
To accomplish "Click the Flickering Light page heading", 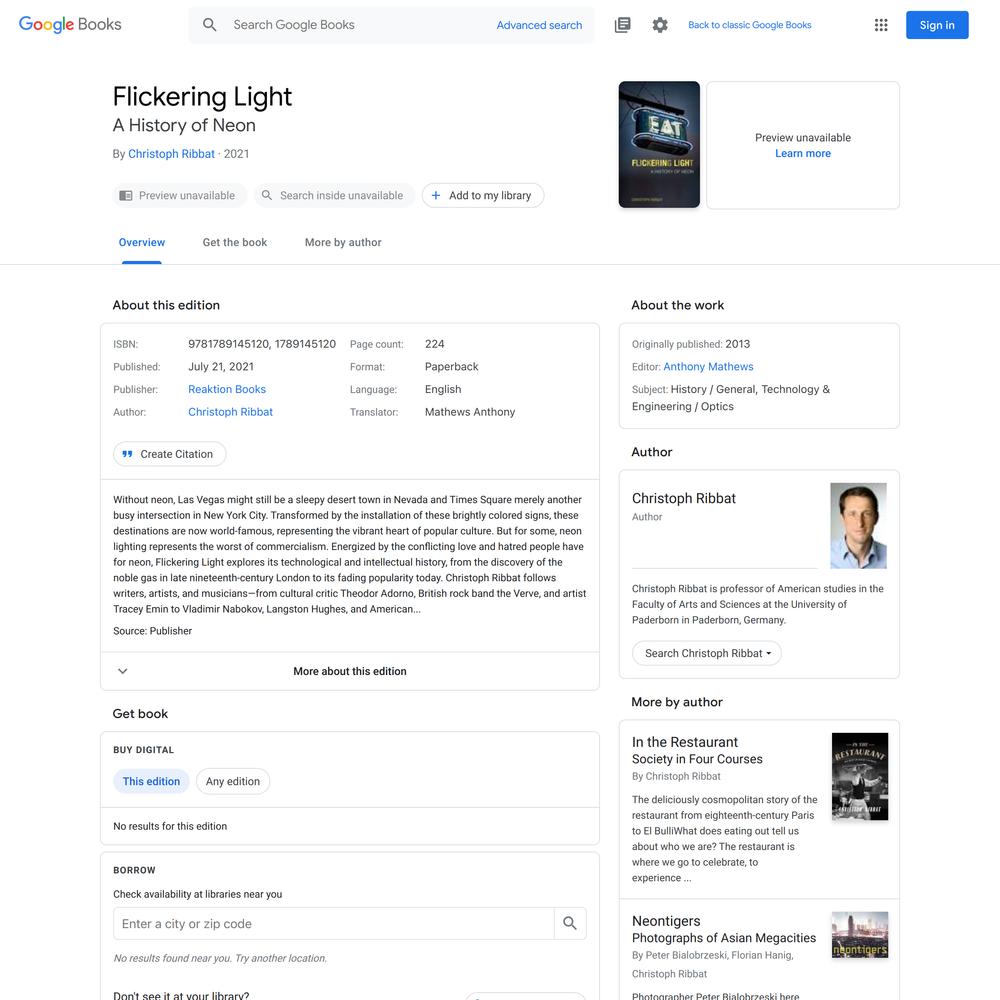I will click(202, 97).
